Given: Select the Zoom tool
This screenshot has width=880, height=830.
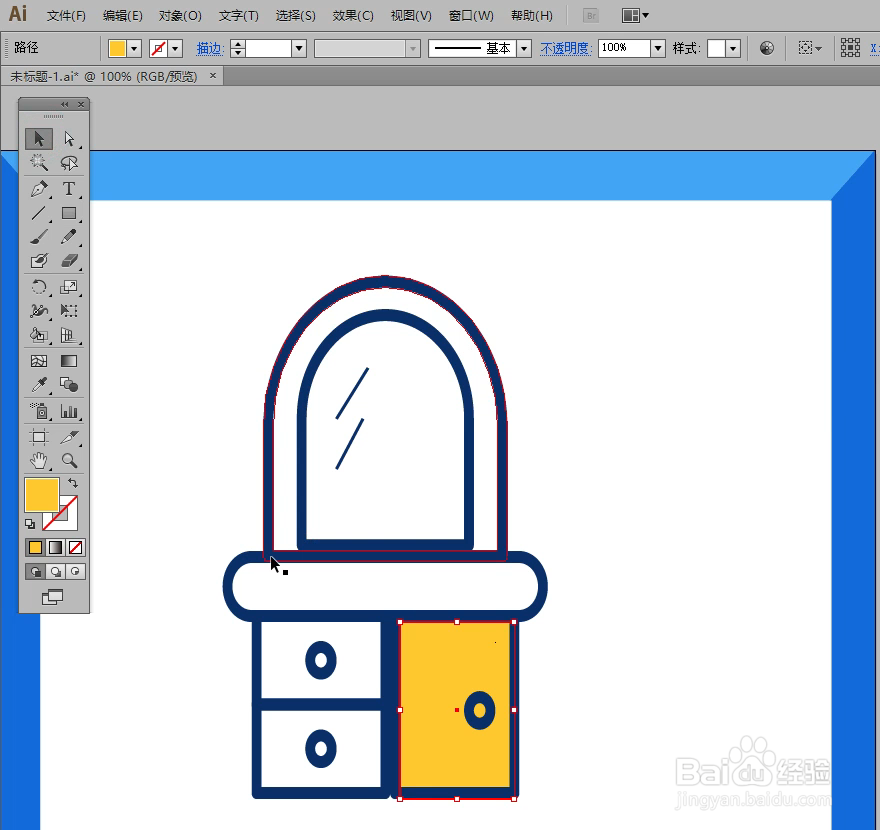Looking at the screenshot, I should tap(69, 461).
